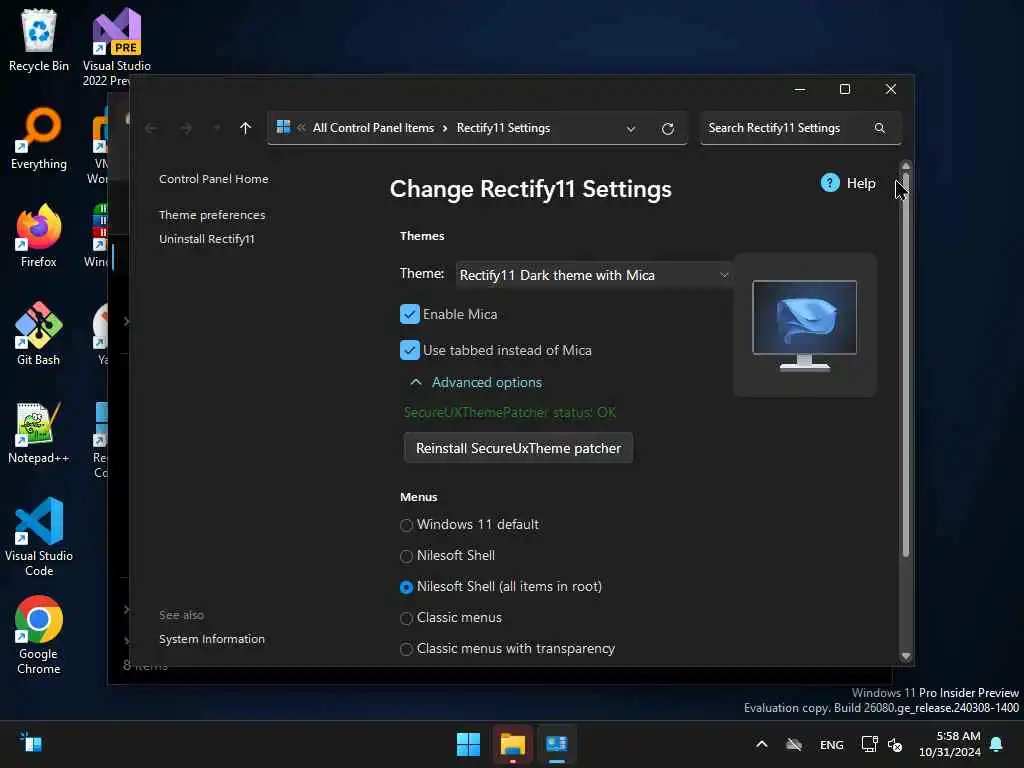Launch Visual Studio Code shortcut

[x=39, y=537]
